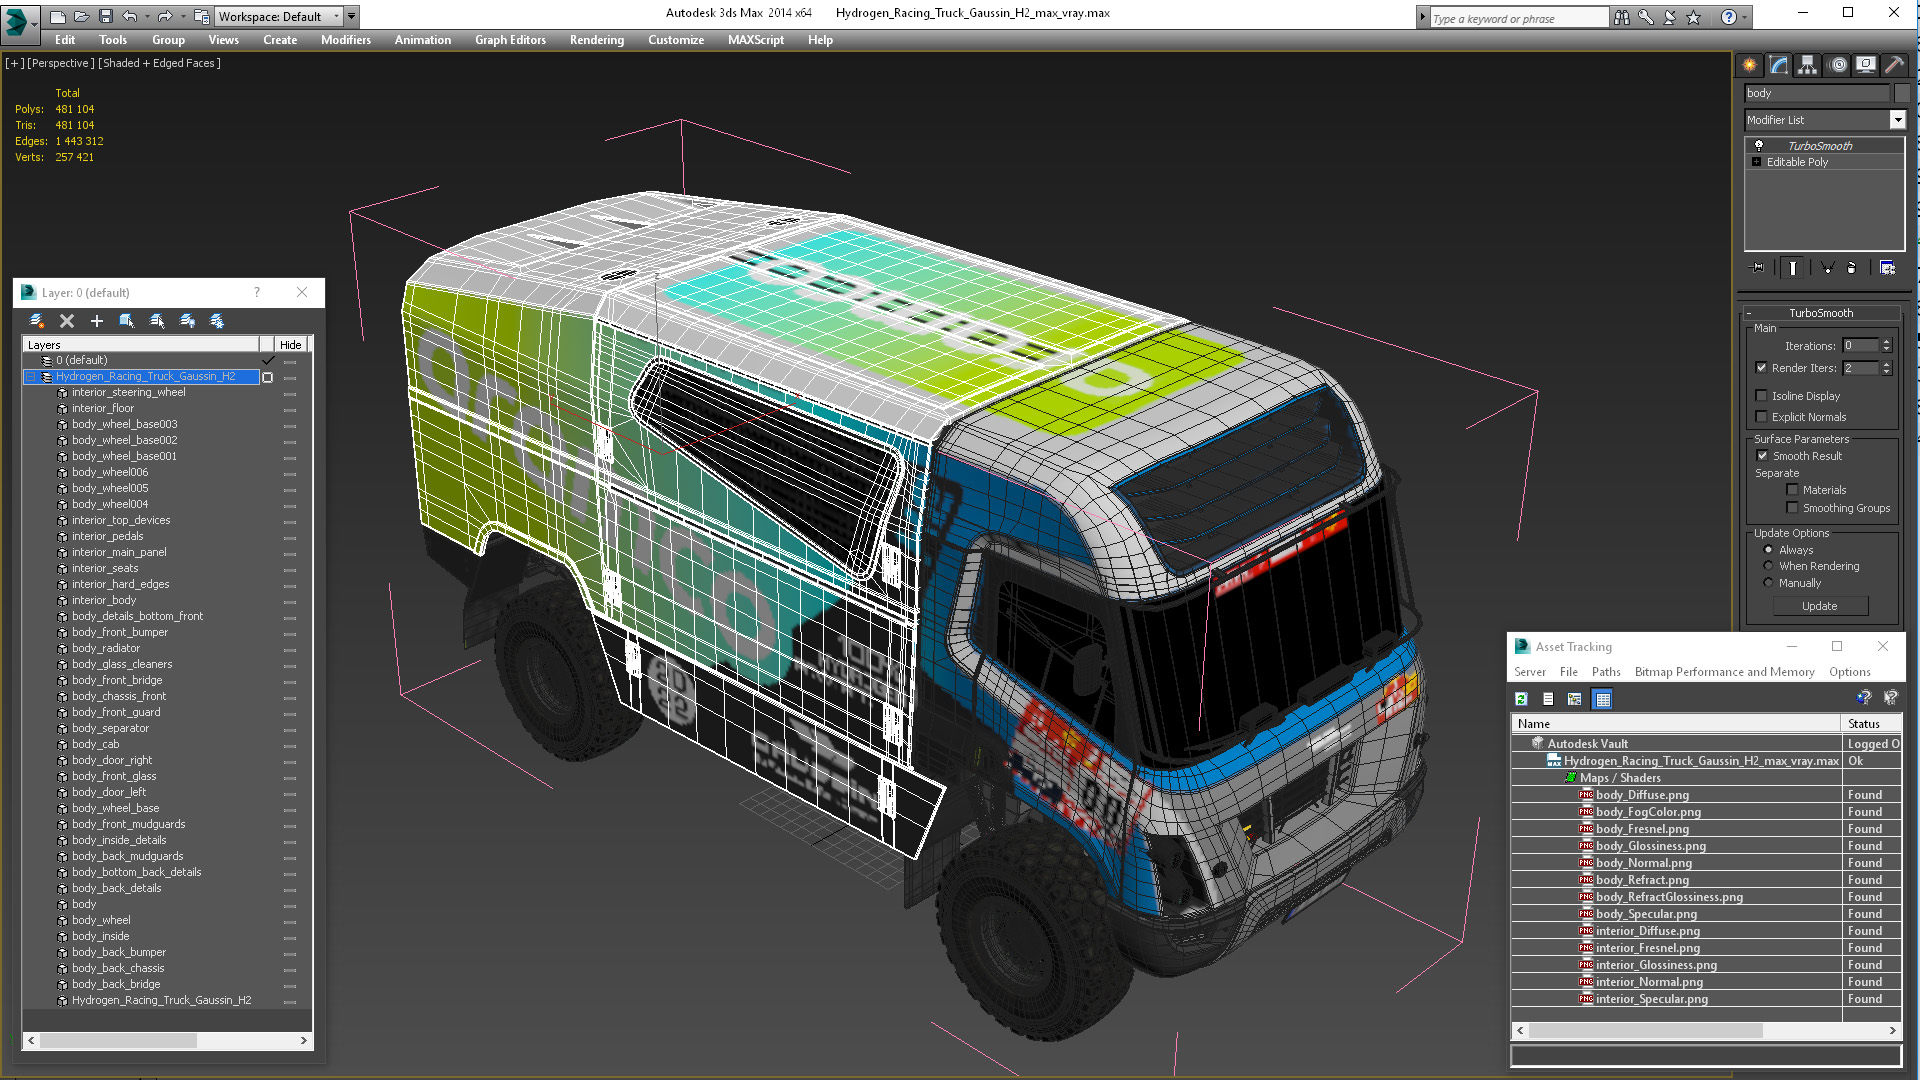This screenshot has width=1920, height=1080.
Task: Click the Perspective viewport label
Action: pyautogui.click(x=61, y=63)
